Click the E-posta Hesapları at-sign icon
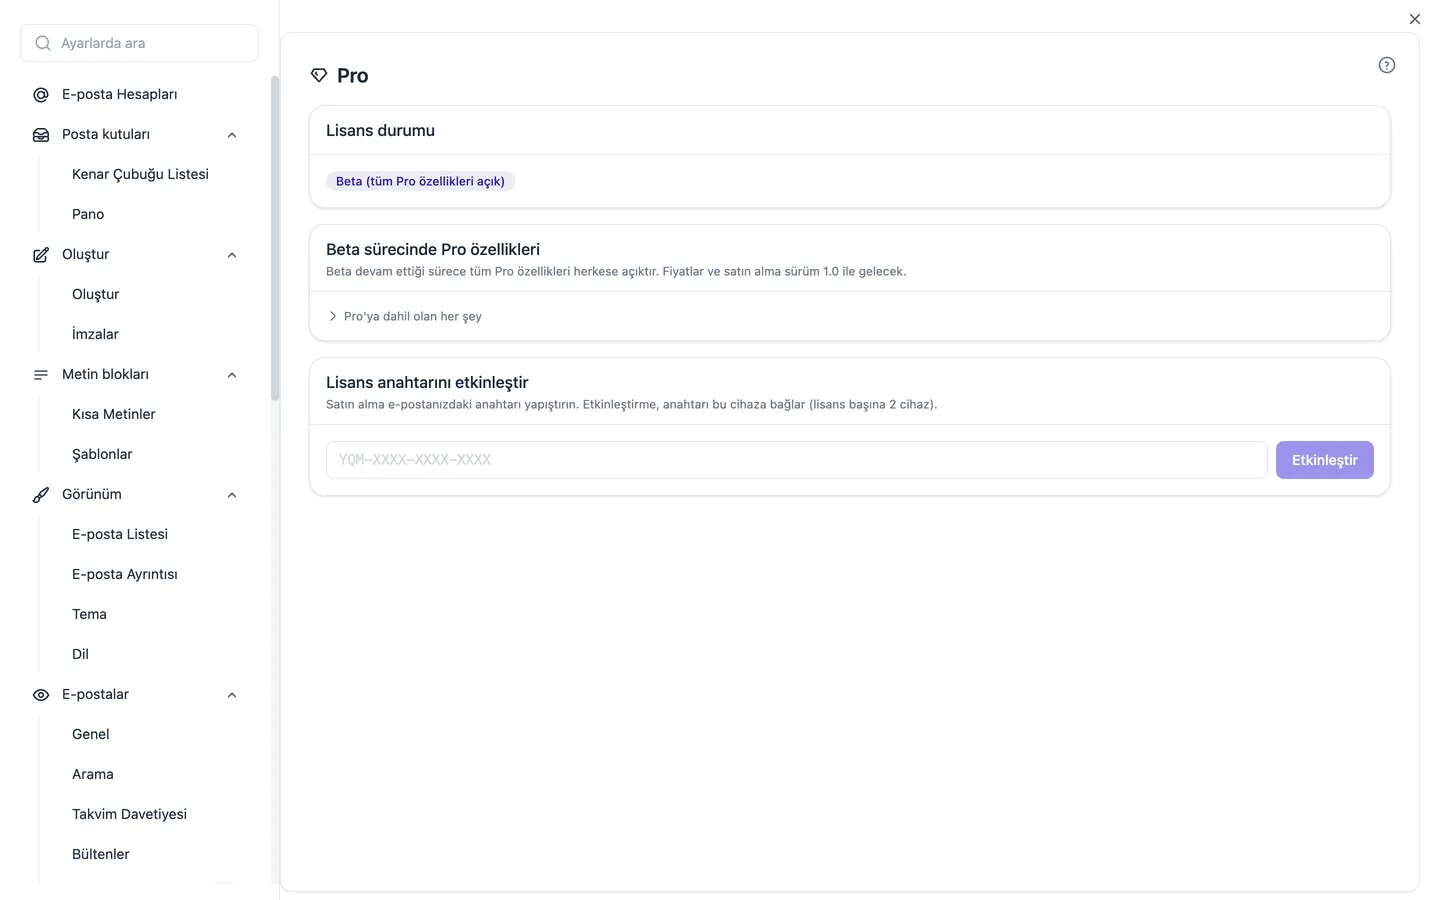 click(41, 95)
